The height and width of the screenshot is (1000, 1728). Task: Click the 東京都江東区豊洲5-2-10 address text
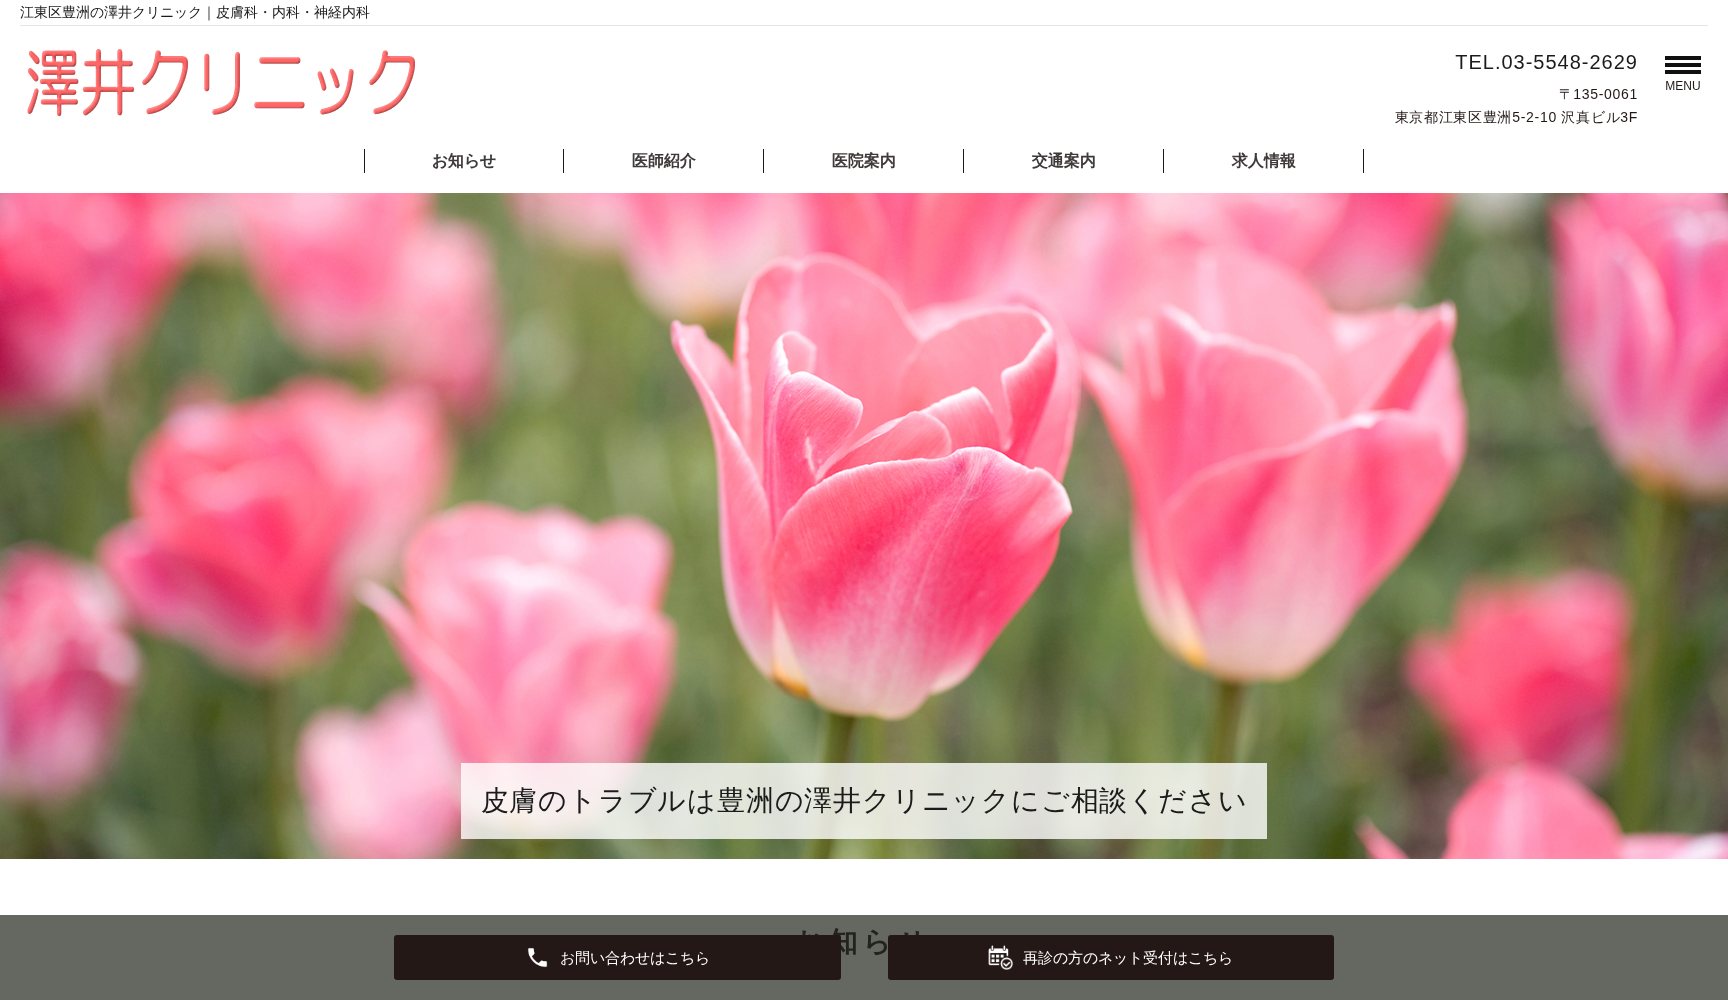[1515, 117]
